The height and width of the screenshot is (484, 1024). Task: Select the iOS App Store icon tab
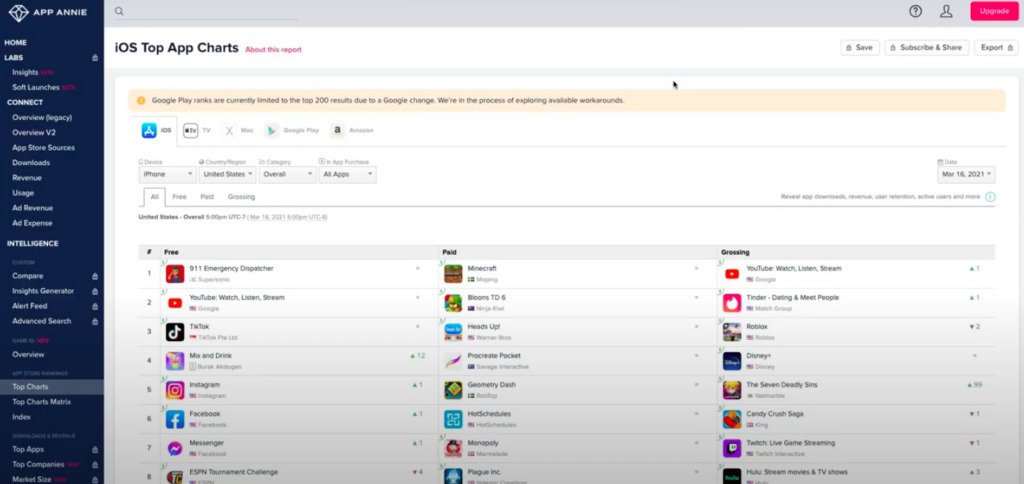coord(149,131)
